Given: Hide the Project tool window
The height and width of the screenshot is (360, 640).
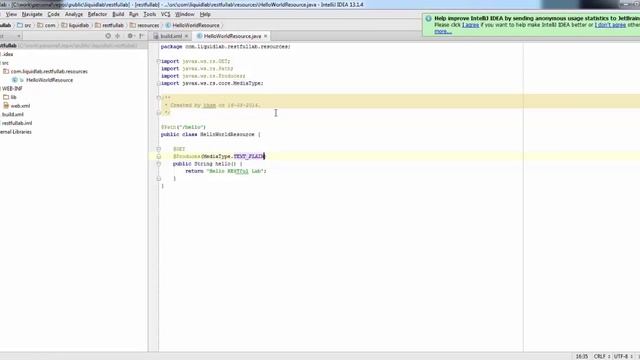Looking at the screenshot, I should click(x=142, y=36).
